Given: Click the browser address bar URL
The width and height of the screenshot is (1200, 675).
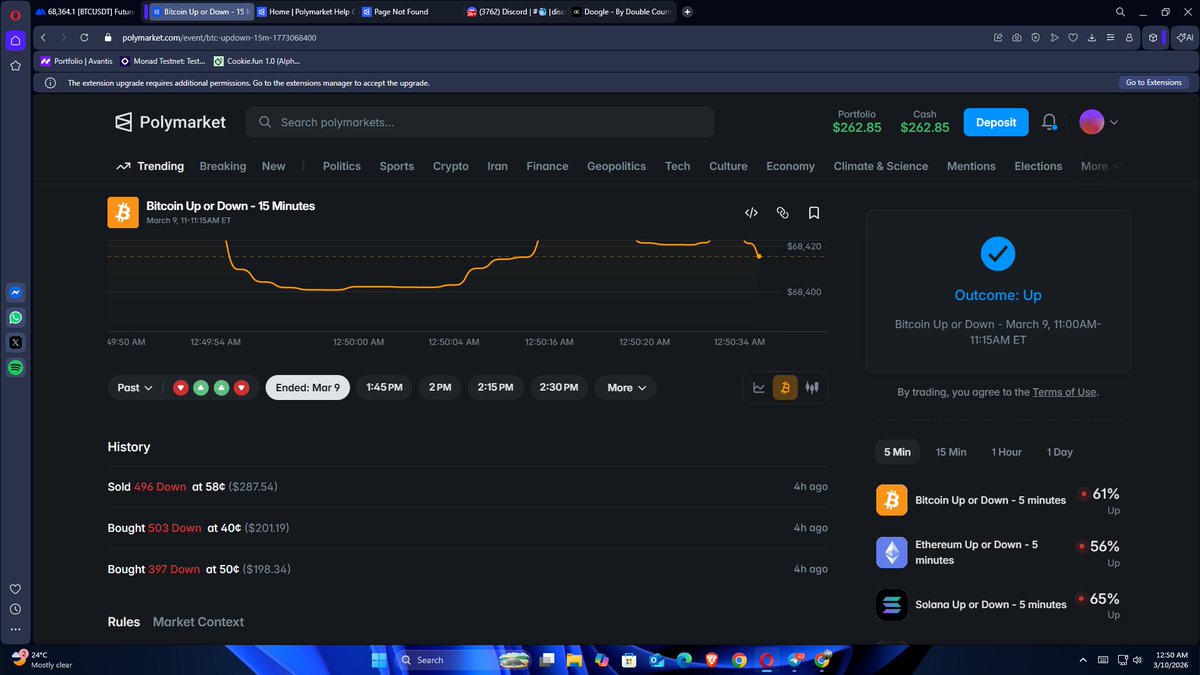Looking at the screenshot, I should 219,38.
